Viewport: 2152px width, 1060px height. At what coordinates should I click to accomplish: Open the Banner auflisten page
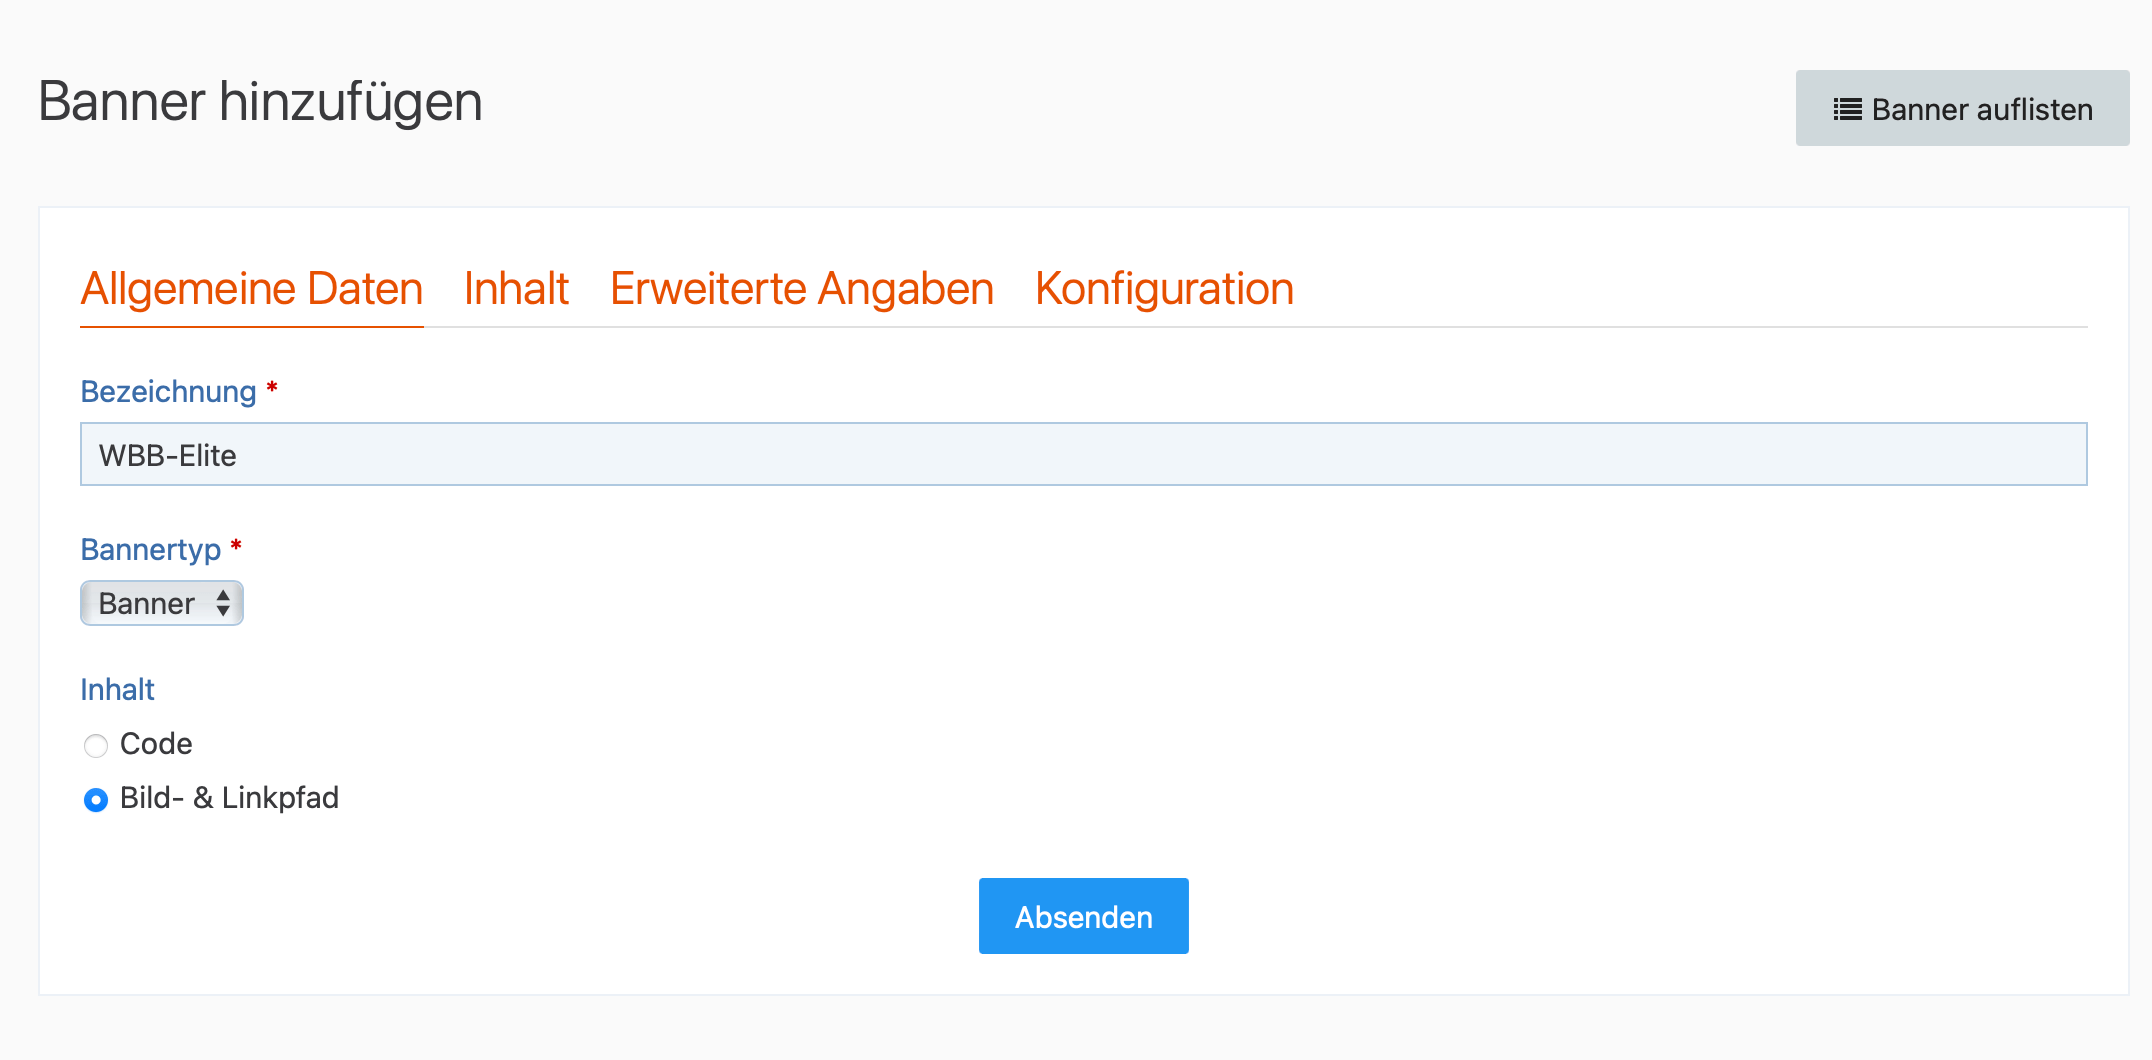[1962, 108]
